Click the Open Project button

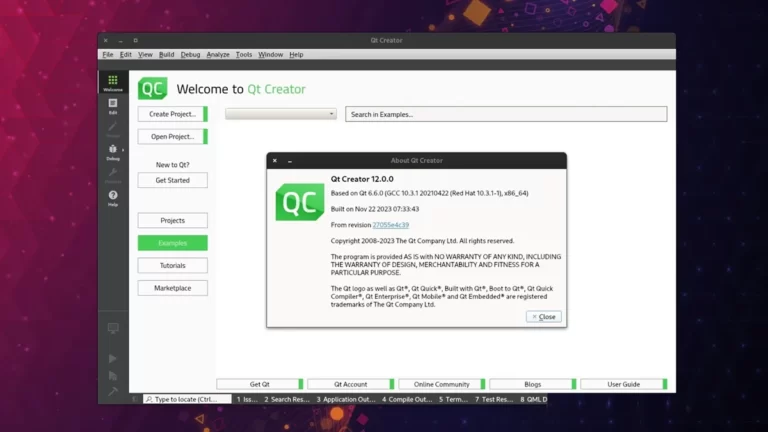click(172, 136)
